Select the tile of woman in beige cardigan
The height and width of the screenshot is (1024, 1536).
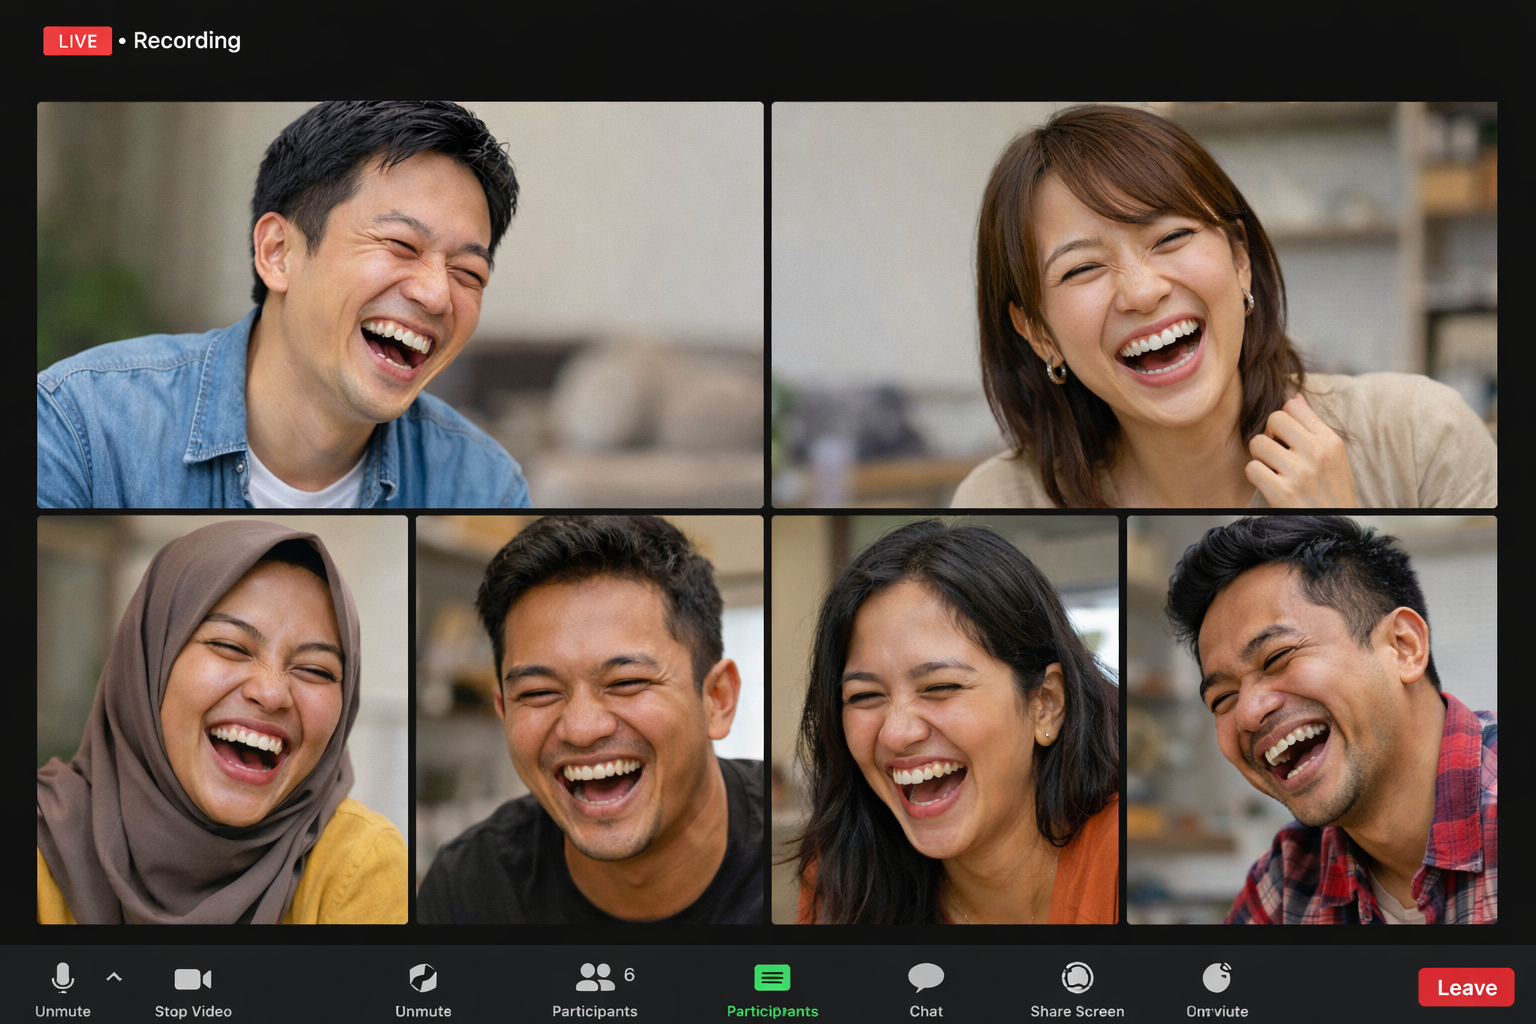1134,305
